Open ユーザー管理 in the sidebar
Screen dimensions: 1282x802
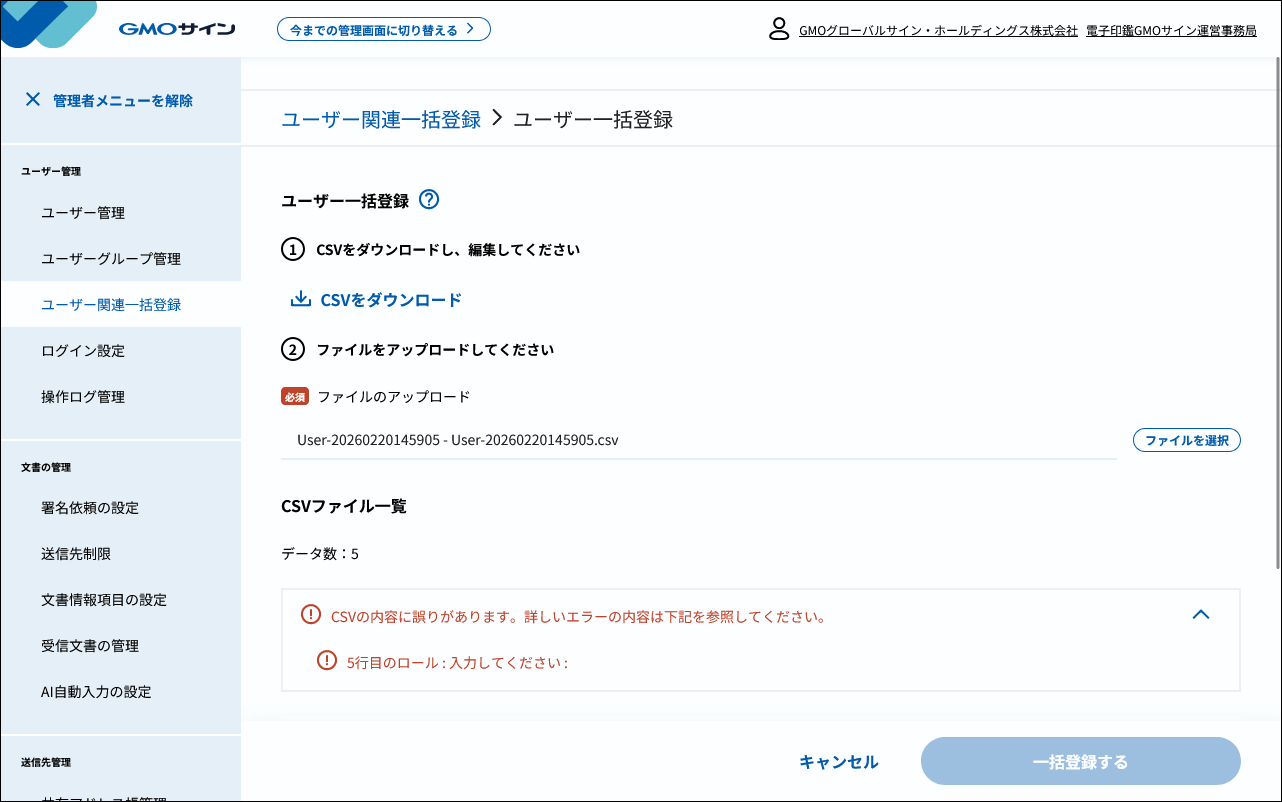pos(83,212)
